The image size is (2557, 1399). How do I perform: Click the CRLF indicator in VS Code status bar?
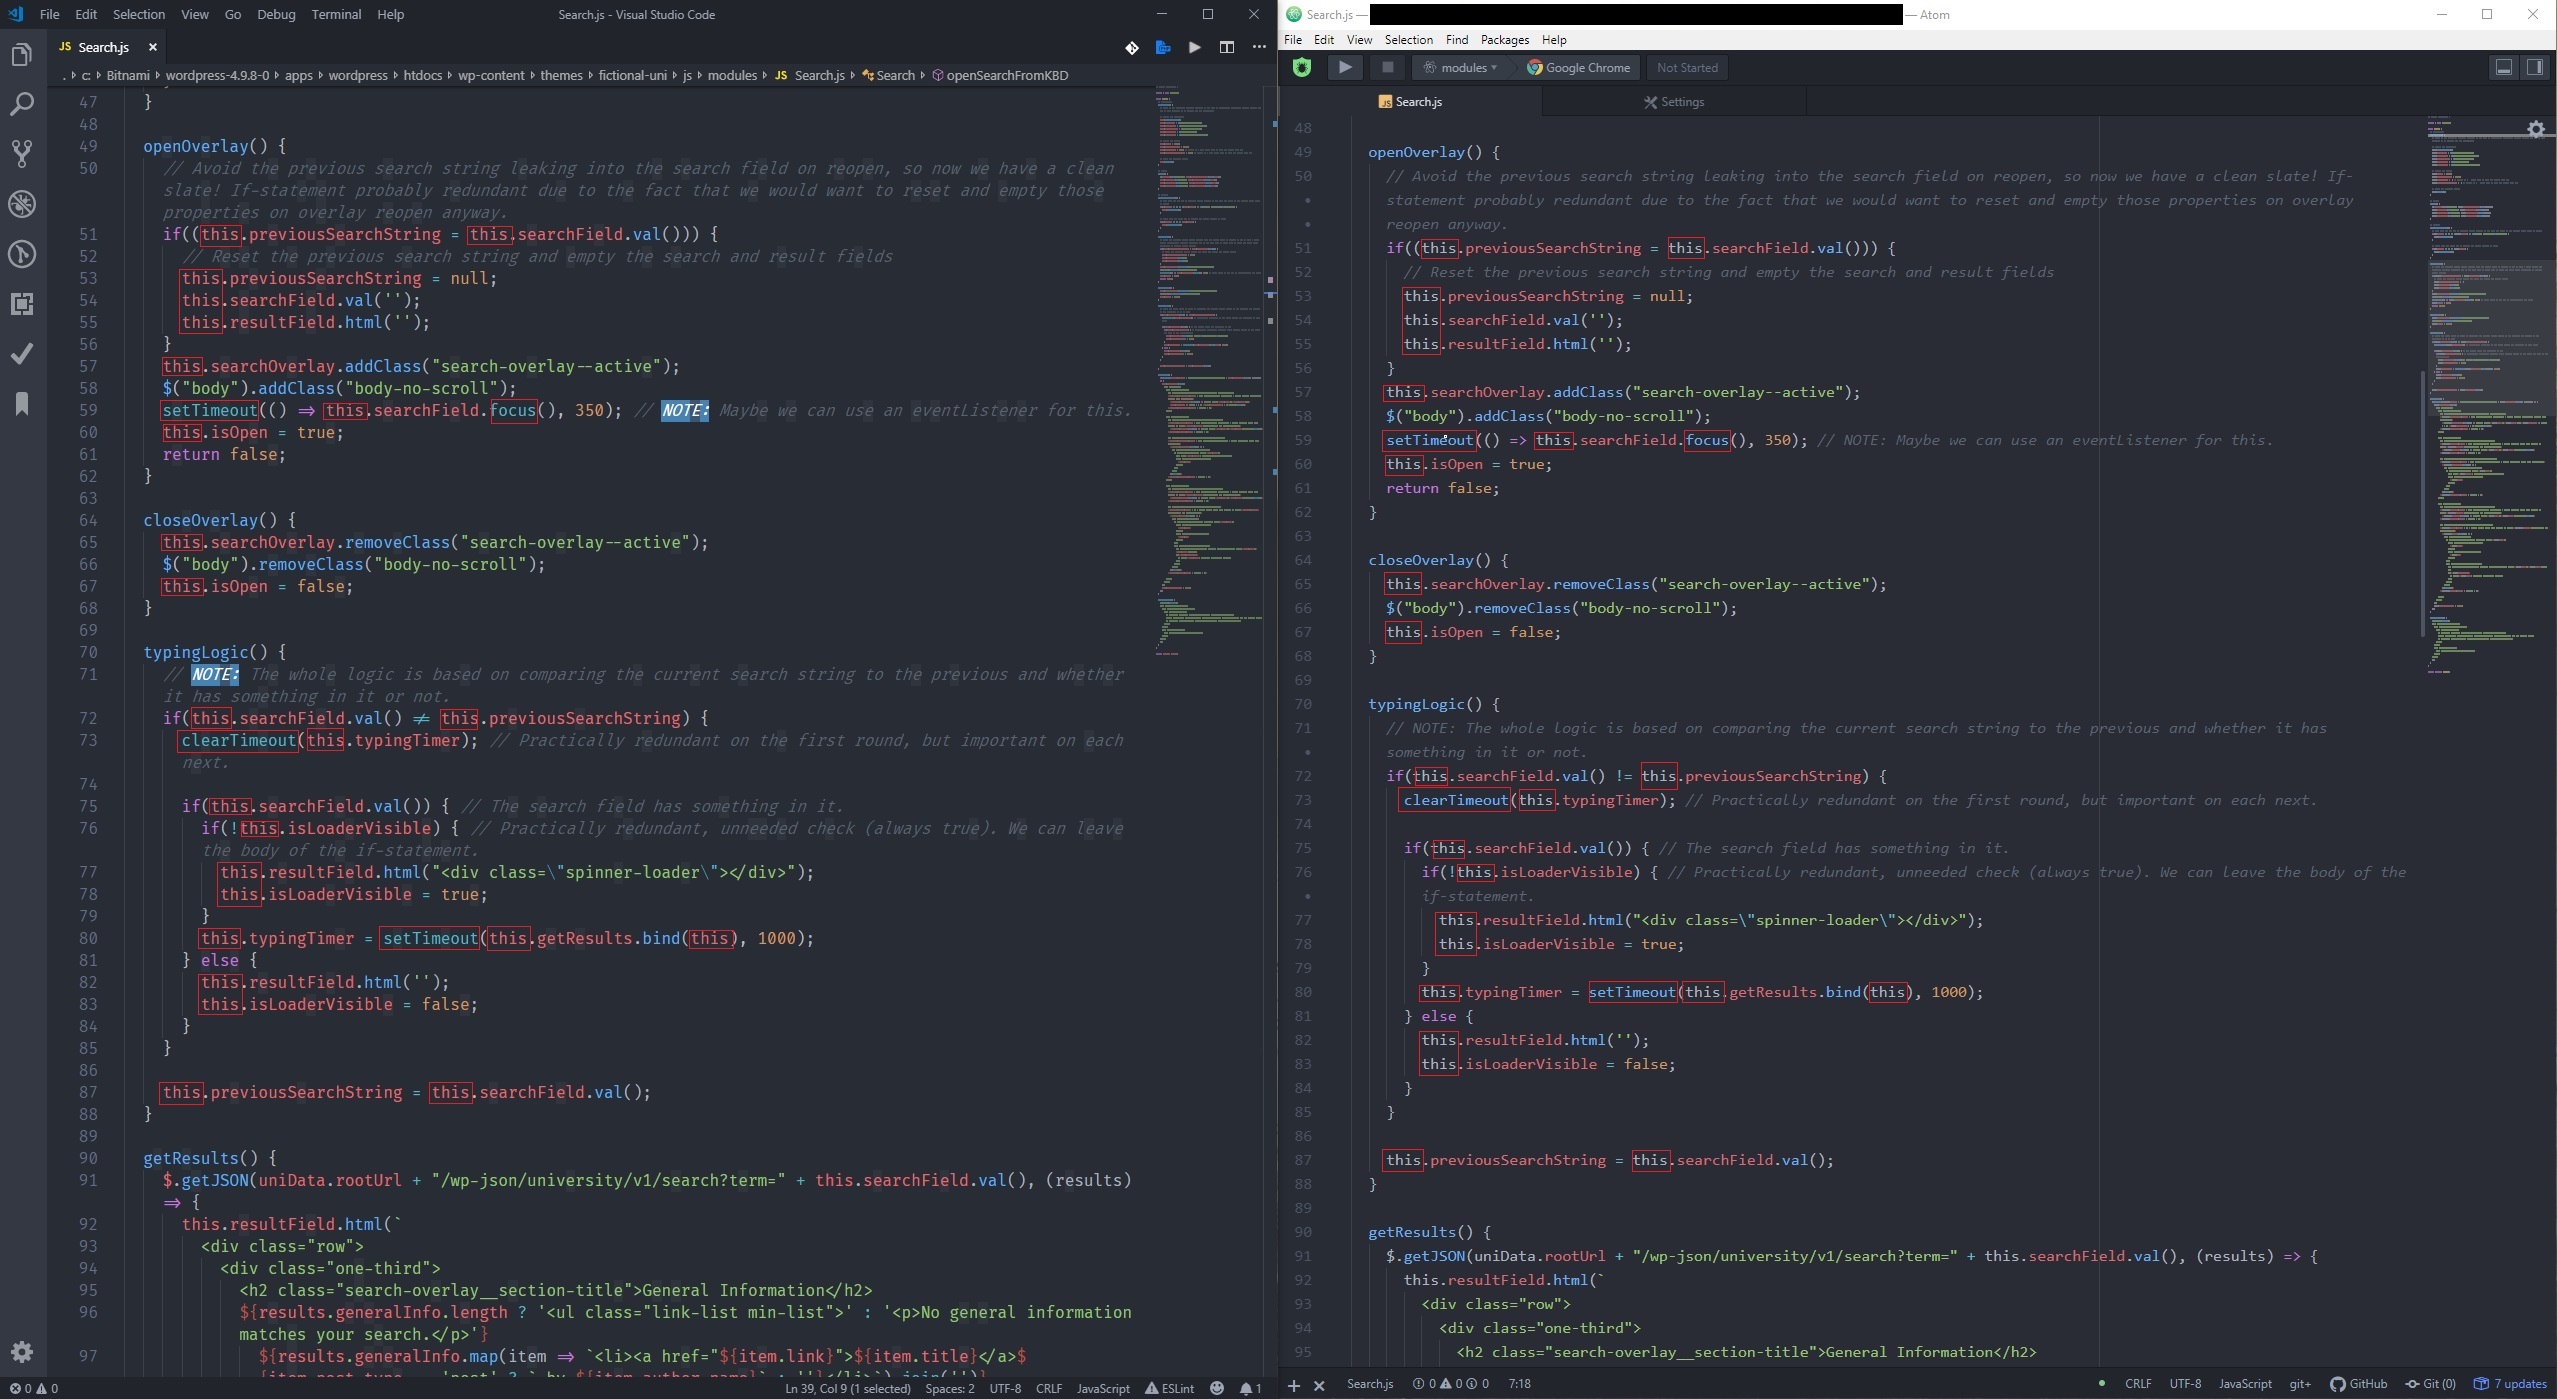(1049, 1388)
